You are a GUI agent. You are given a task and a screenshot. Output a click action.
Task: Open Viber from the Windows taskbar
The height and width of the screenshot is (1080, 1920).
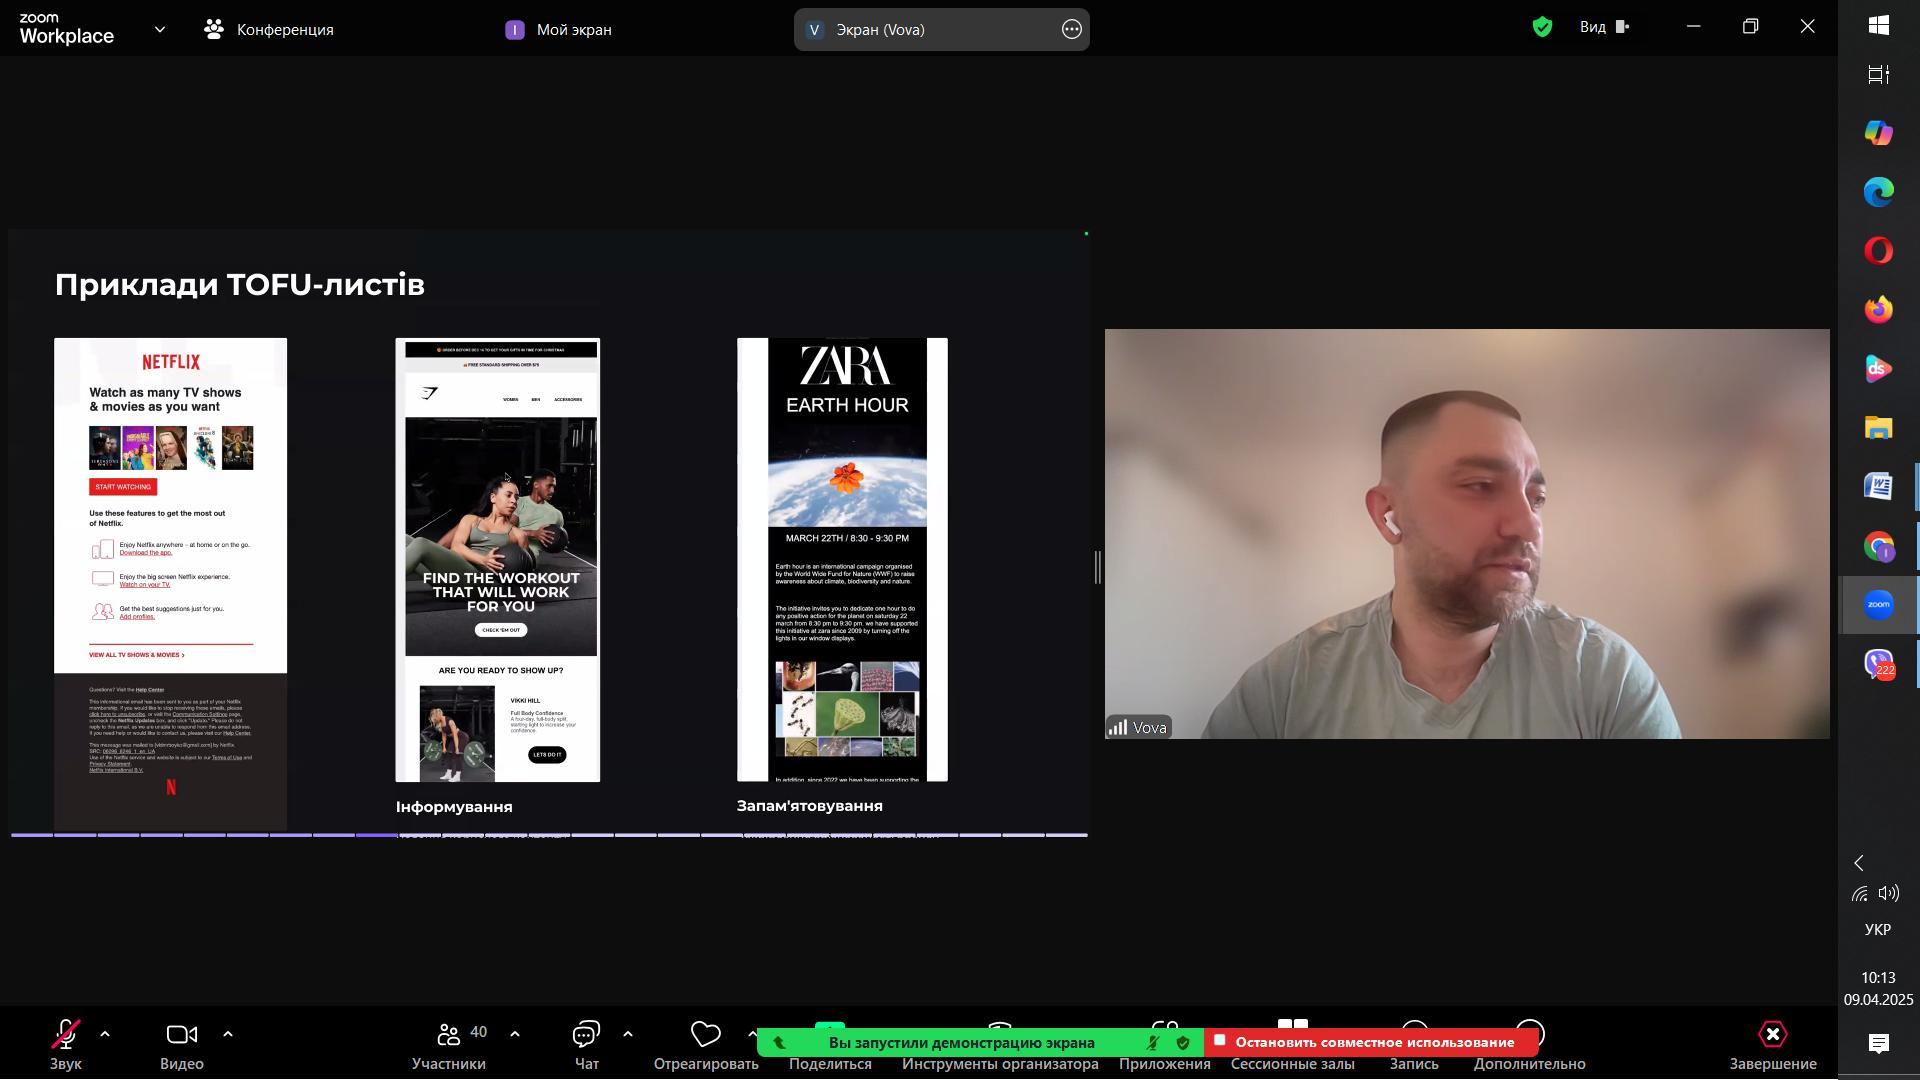pyautogui.click(x=1878, y=663)
